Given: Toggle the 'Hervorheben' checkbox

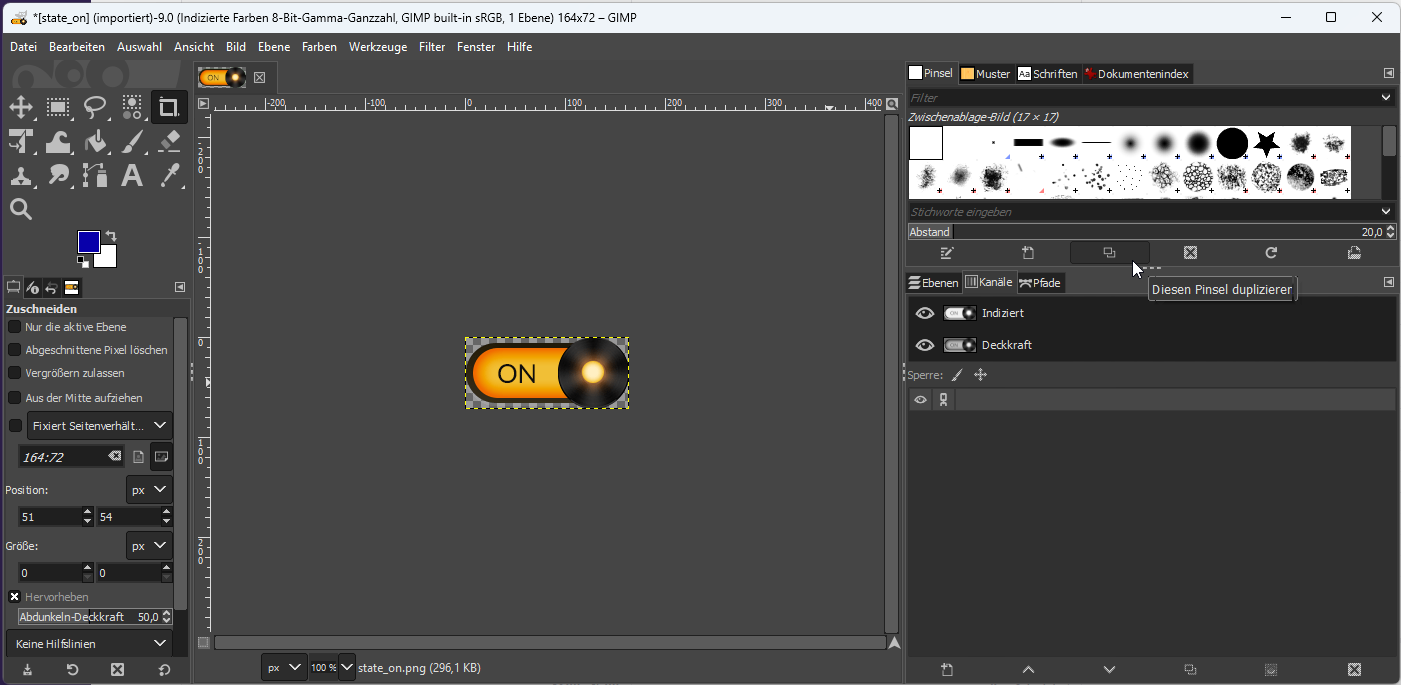Looking at the screenshot, I should click(x=15, y=597).
